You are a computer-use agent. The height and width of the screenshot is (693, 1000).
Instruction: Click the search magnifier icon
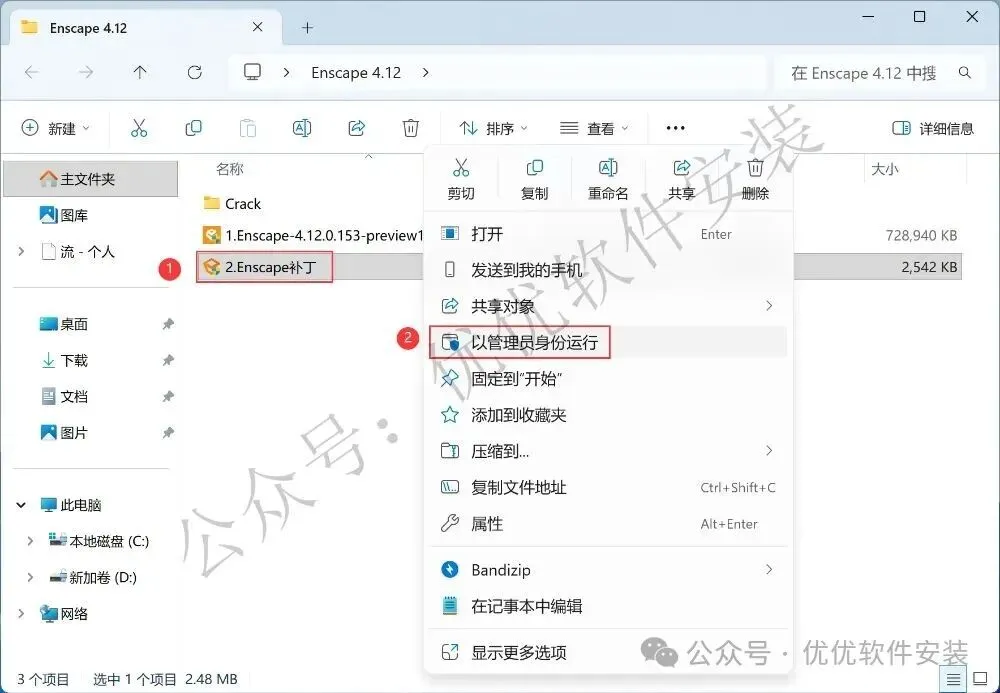coord(965,73)
